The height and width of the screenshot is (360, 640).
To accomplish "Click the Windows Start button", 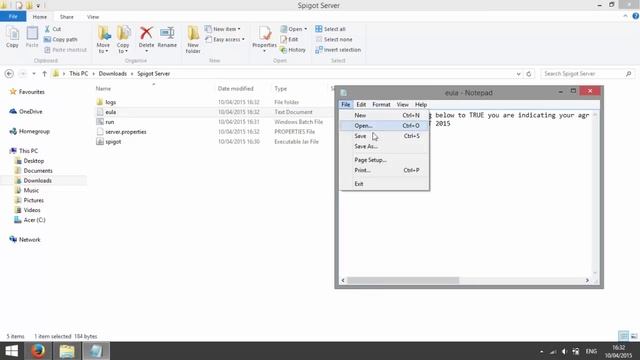I will tap(11, 351).
